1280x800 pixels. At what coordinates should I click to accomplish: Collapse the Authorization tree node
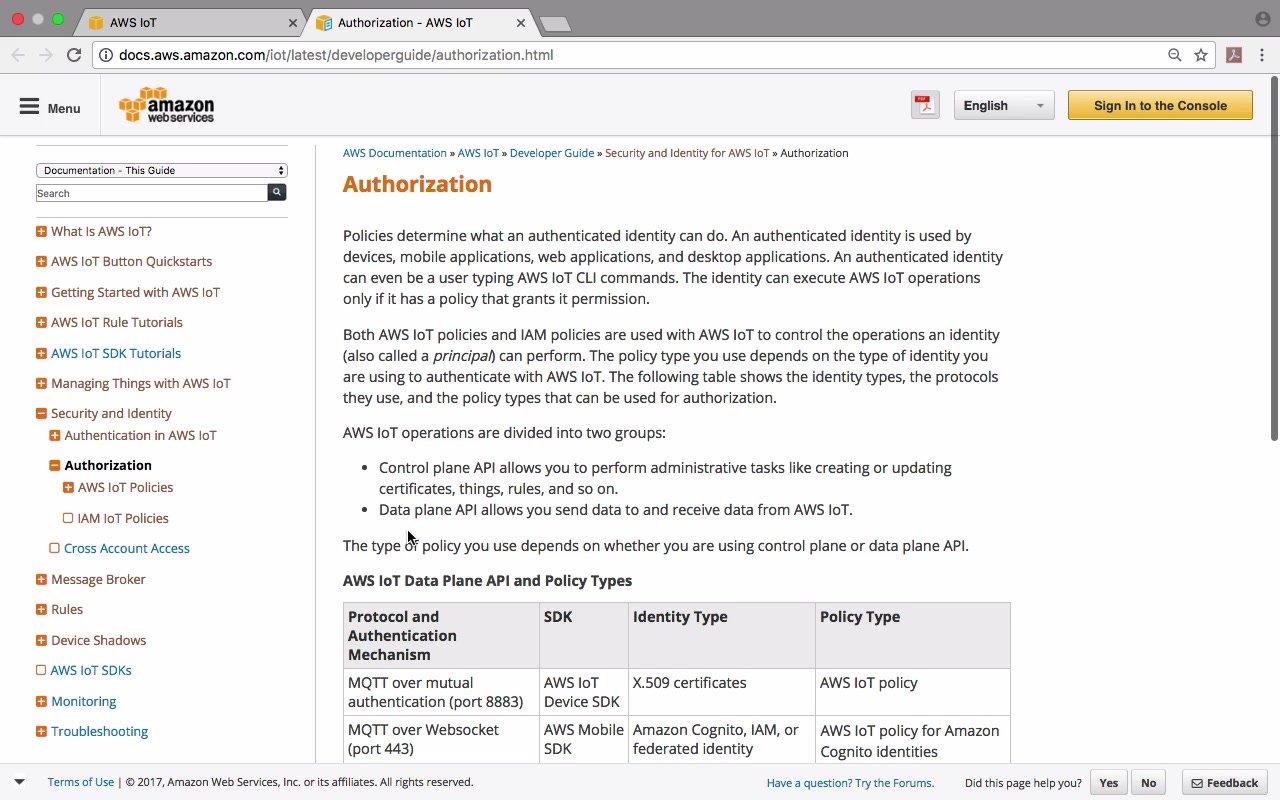(55, 465)
